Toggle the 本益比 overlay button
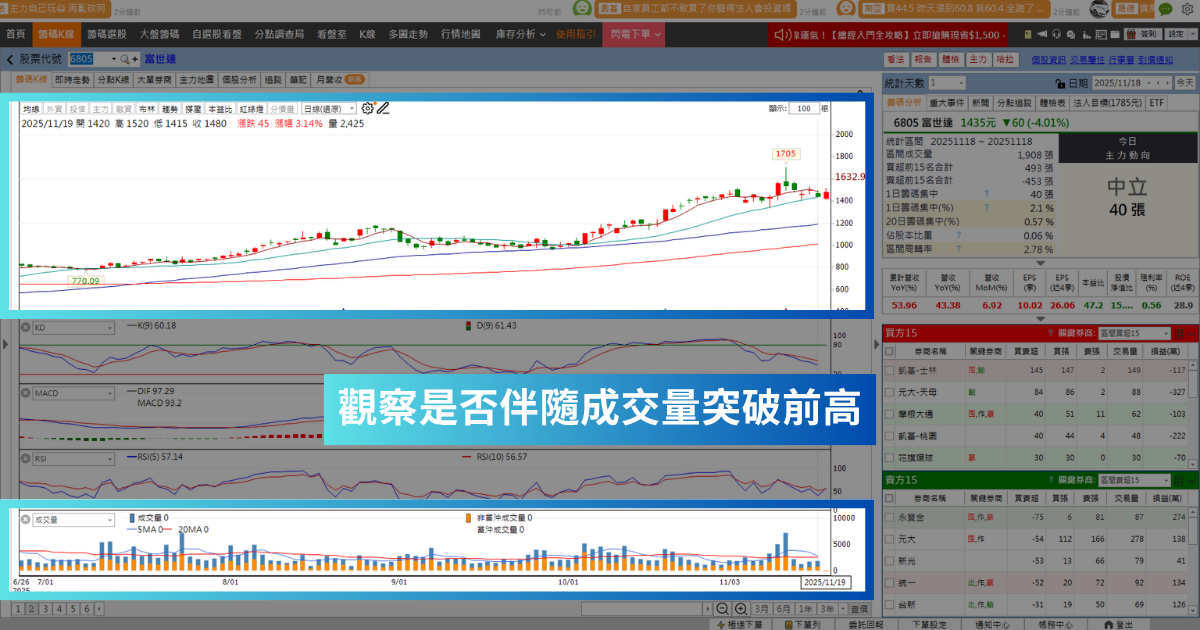The width and height of the screenshot is (1200, 630). point(220,108)
